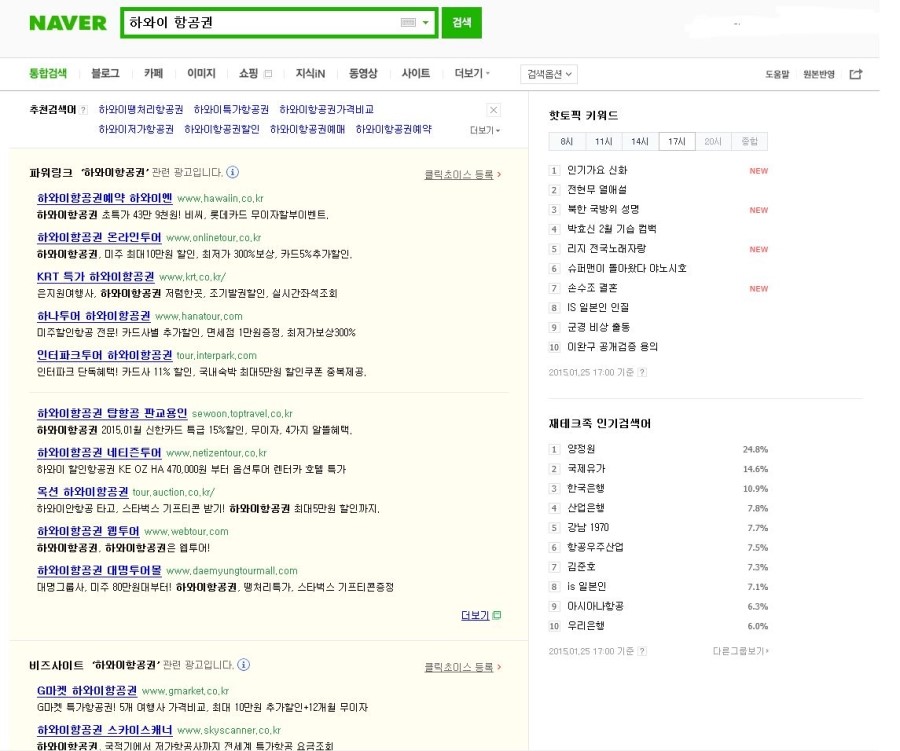
Task: Click the share/export icon at top right
Action: click(x=856, y=74)
